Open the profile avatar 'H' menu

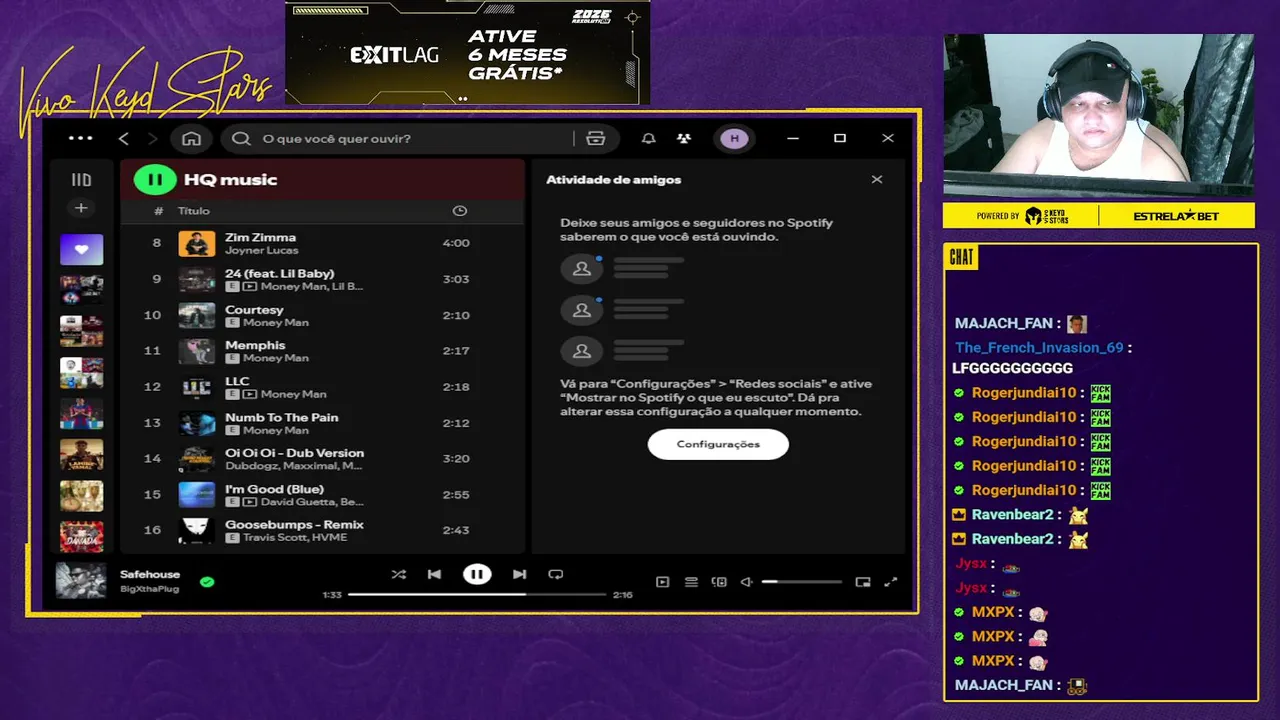(x=734, y=138)
